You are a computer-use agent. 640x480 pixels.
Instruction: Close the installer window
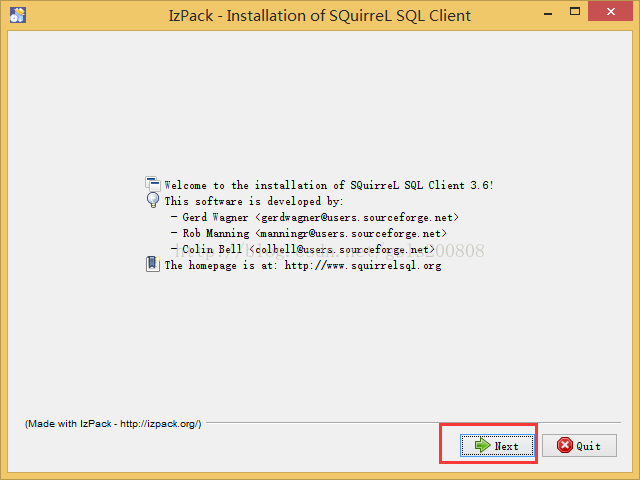coord(611,11)
